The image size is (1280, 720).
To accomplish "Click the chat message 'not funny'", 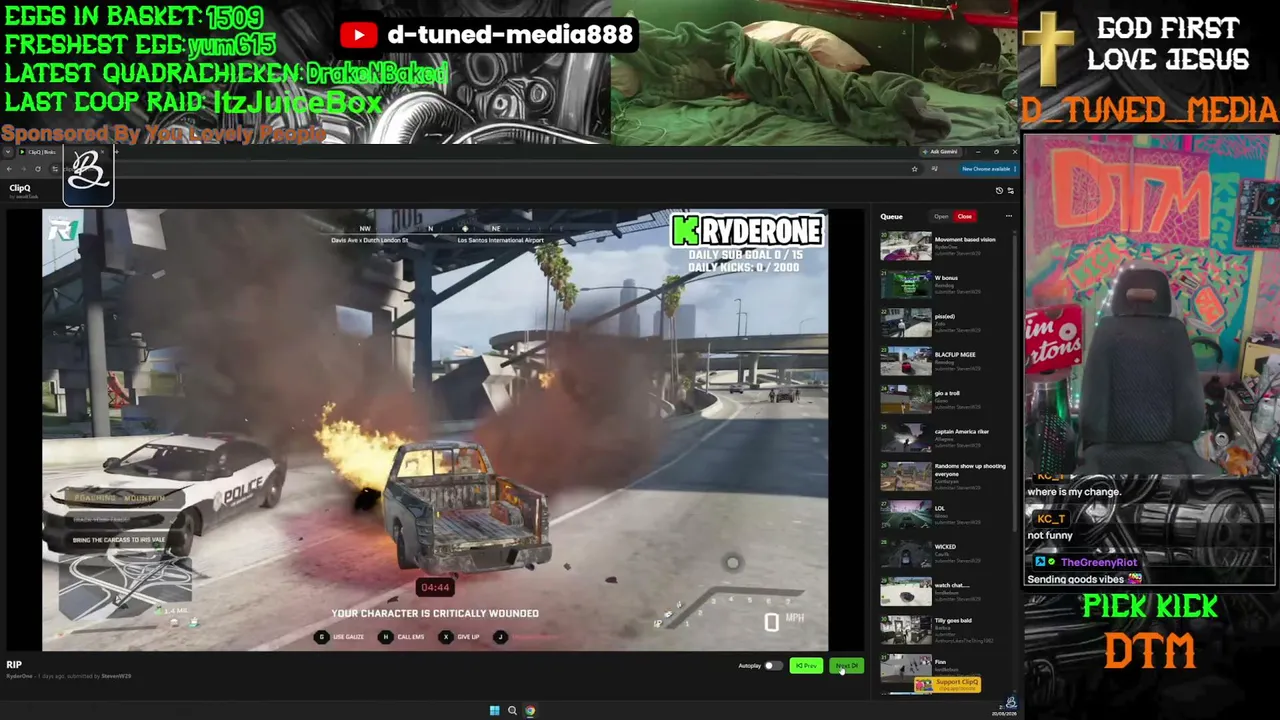I will pos(1050,535).
